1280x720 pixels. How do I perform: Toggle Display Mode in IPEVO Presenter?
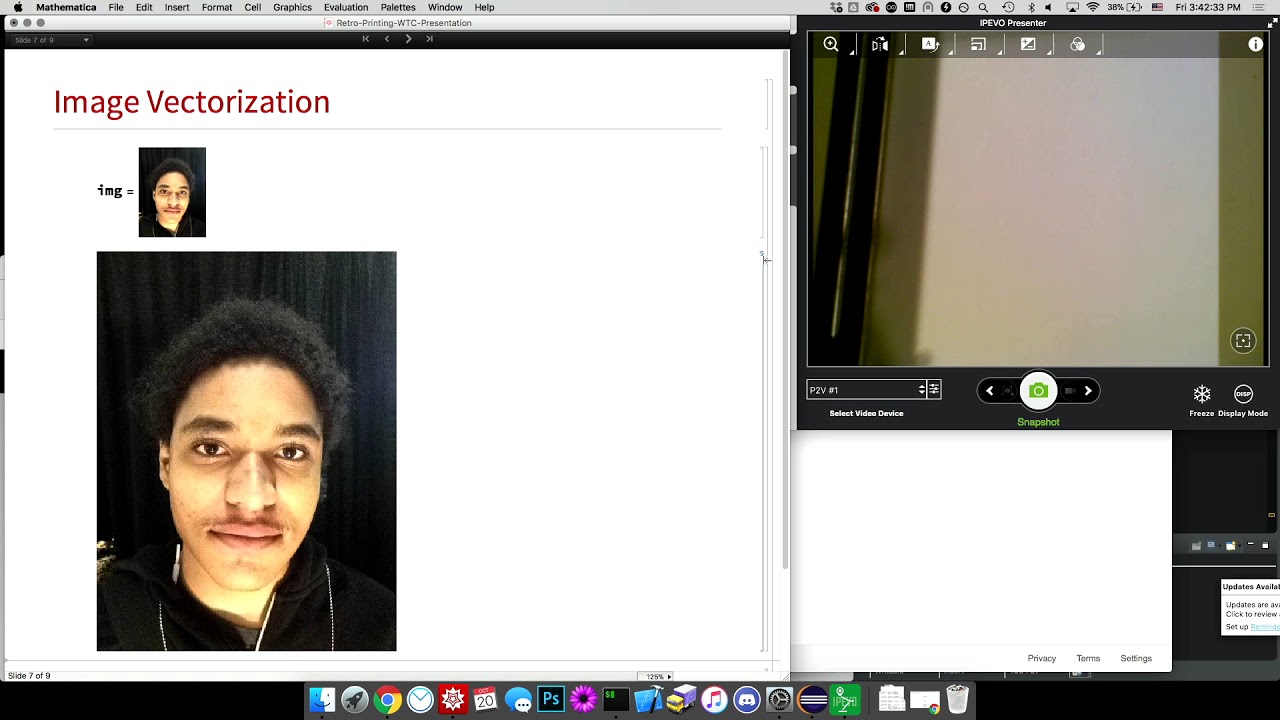(1243, 394)
